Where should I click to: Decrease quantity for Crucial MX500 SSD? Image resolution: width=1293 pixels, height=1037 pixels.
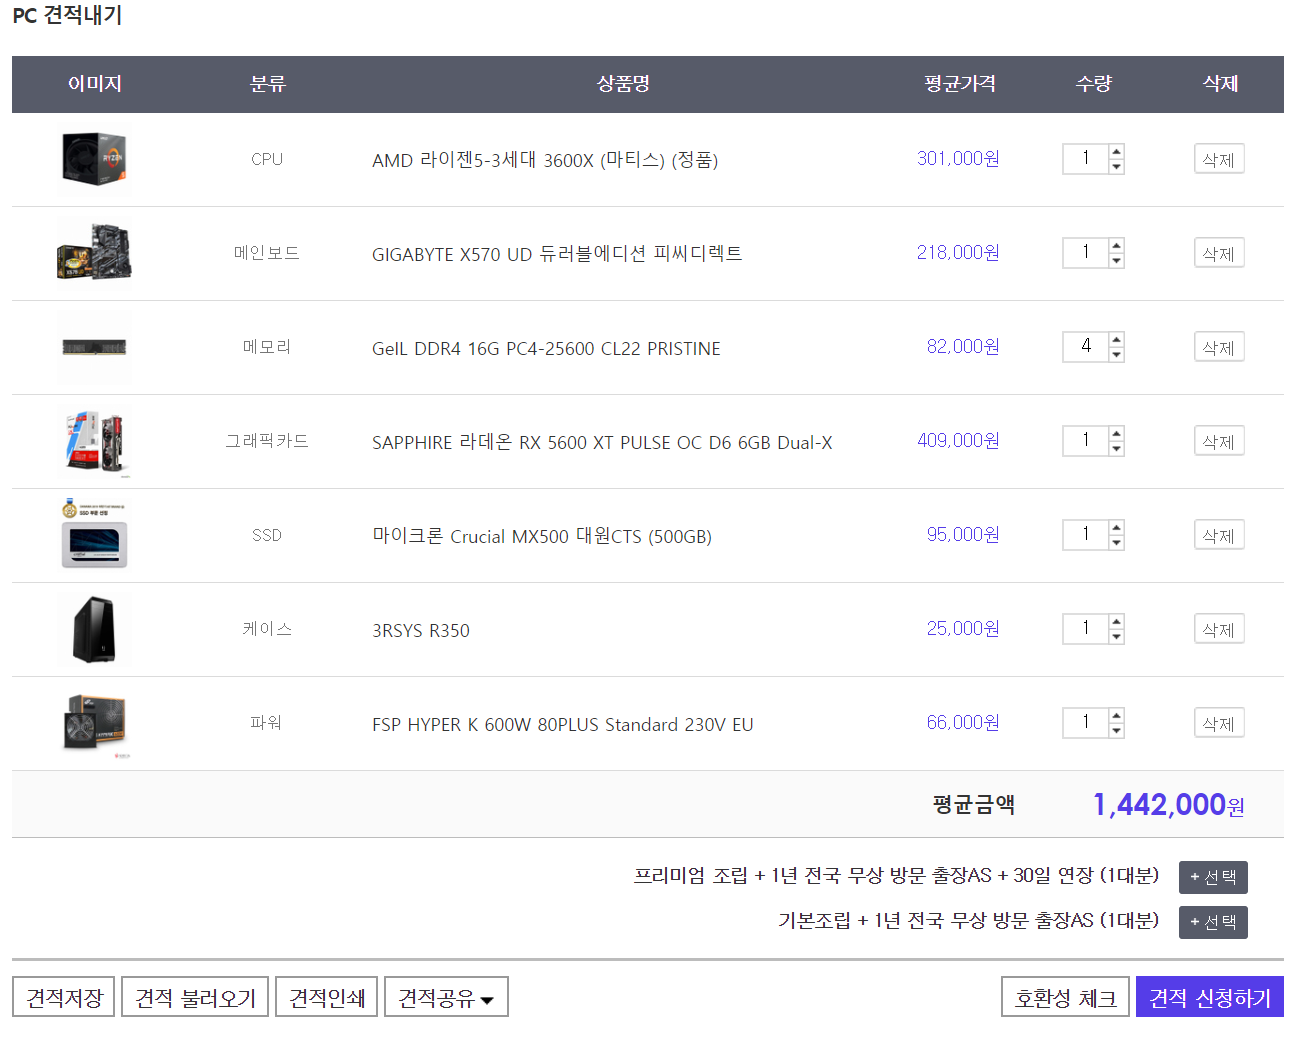tap(1116, 542)
